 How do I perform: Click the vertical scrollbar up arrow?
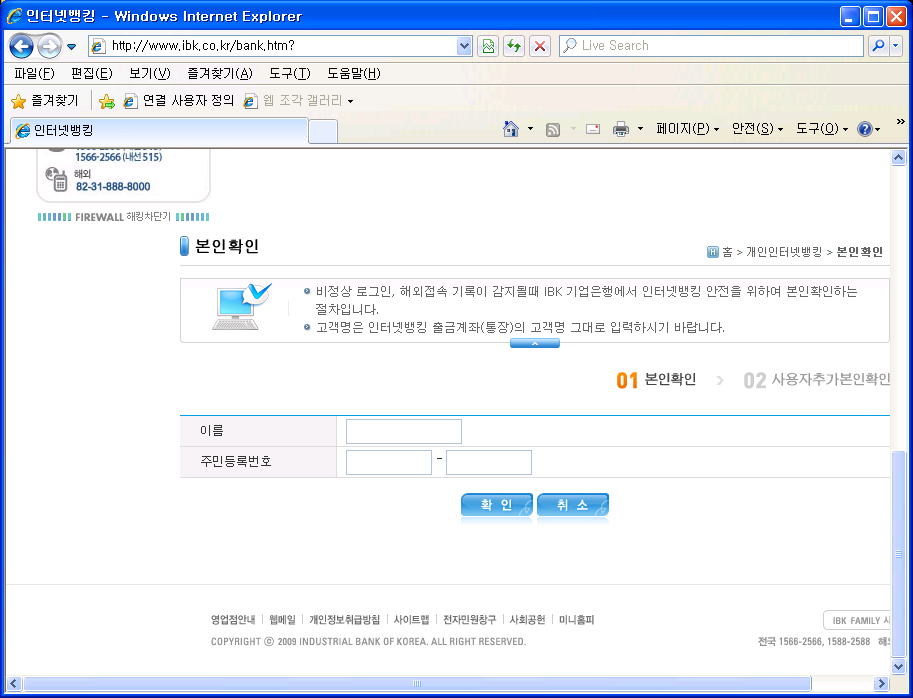click(898, 157)
